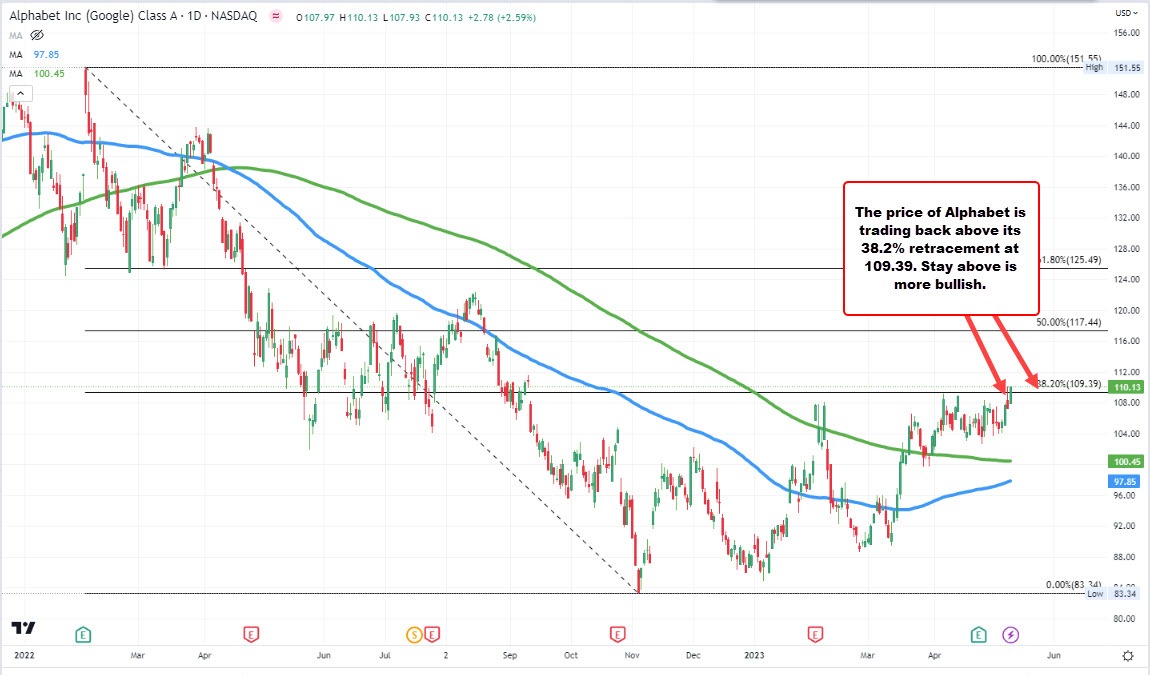This screenshot has width=1150, height=675.
Task: Click the 120.00 price axis label
Action: coord(1127,310)
